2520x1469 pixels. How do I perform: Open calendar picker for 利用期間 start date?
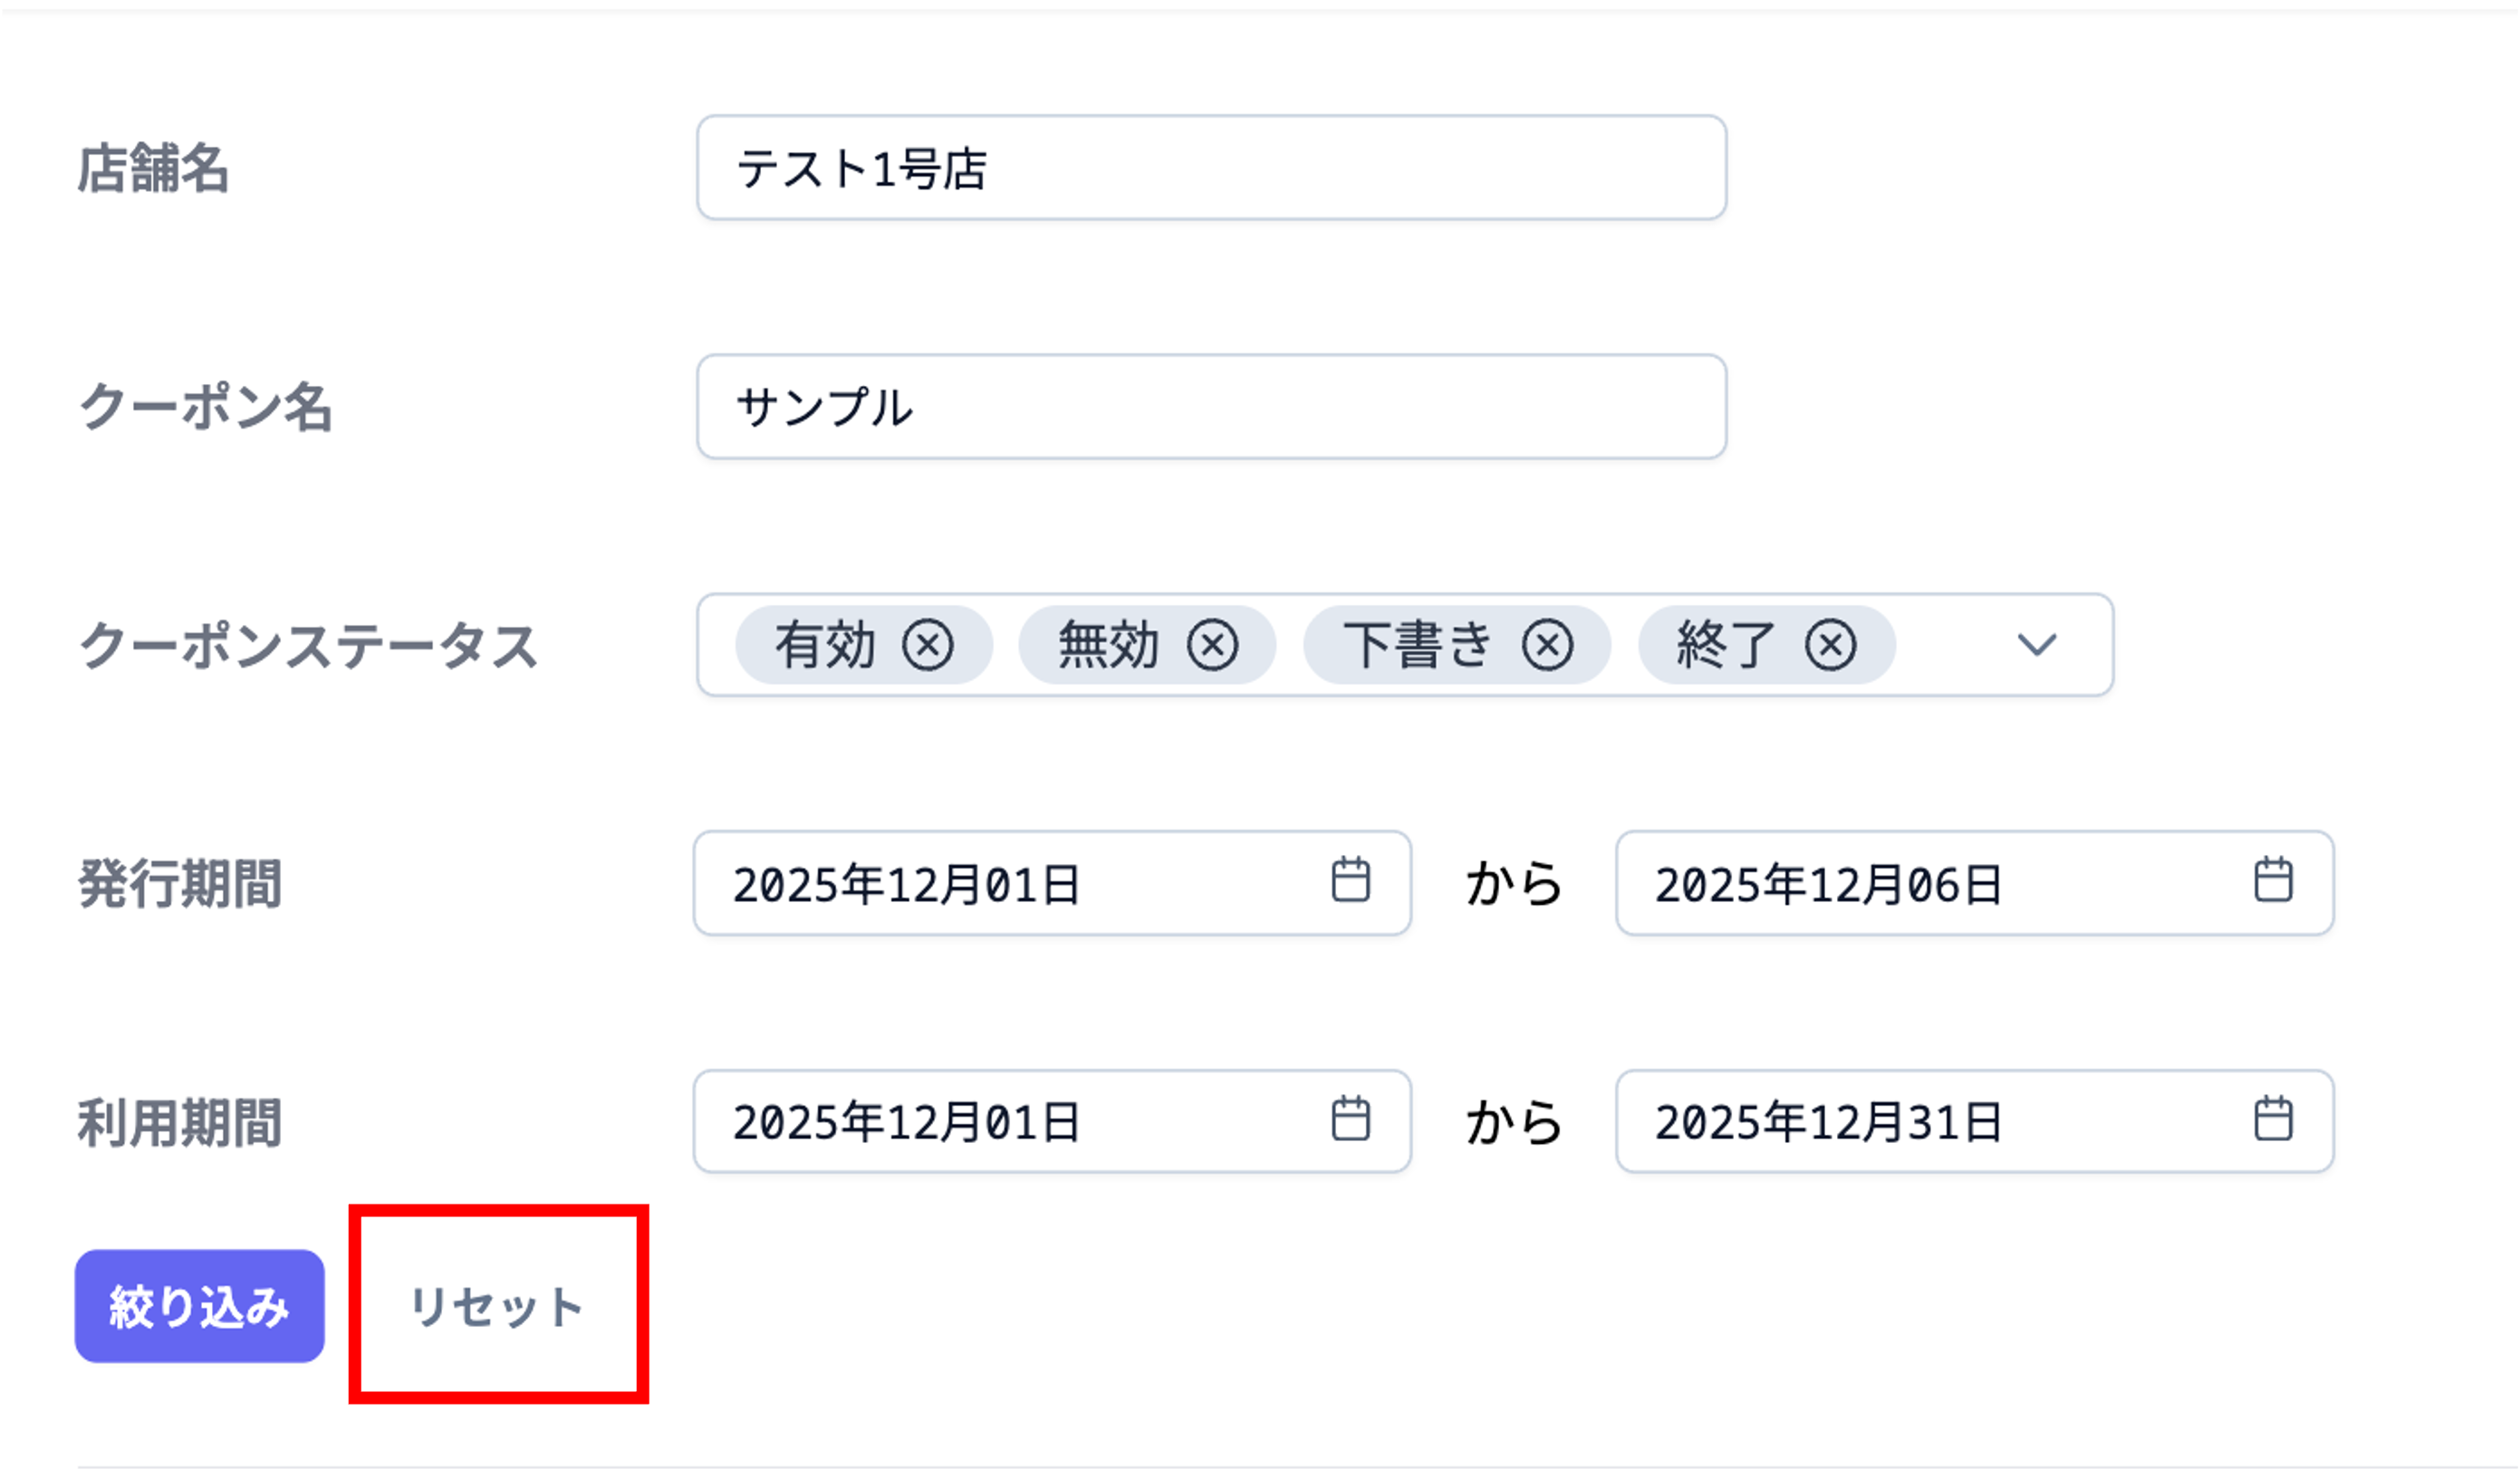(x=1352, y=1121)
